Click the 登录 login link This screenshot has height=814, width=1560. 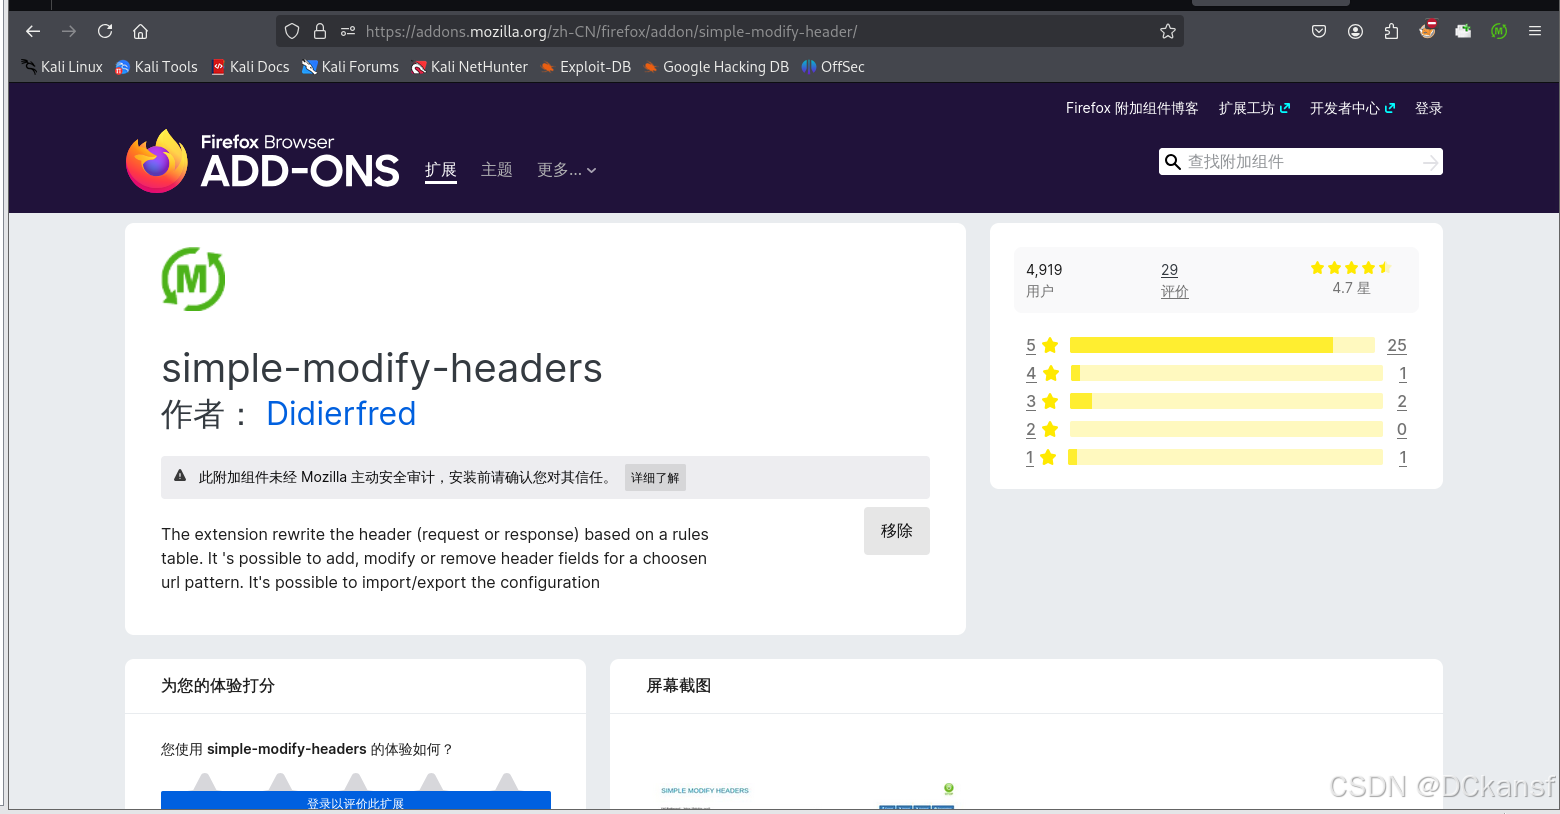click(x=1429, y=108)
